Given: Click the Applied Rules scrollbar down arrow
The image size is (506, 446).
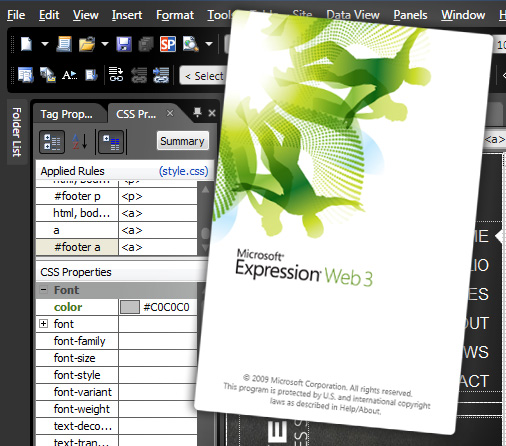Looking at the screenshot, I should [x=205, y=248].
